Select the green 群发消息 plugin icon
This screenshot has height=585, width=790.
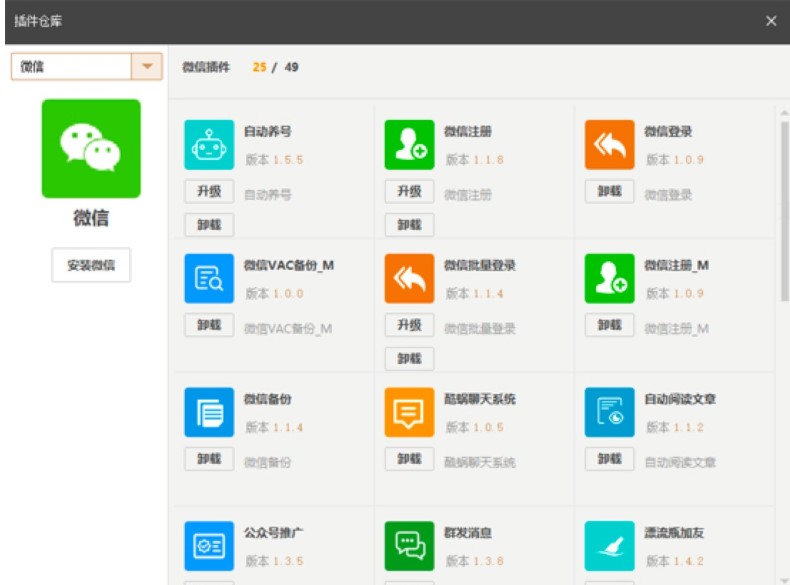tap(409, 546)
